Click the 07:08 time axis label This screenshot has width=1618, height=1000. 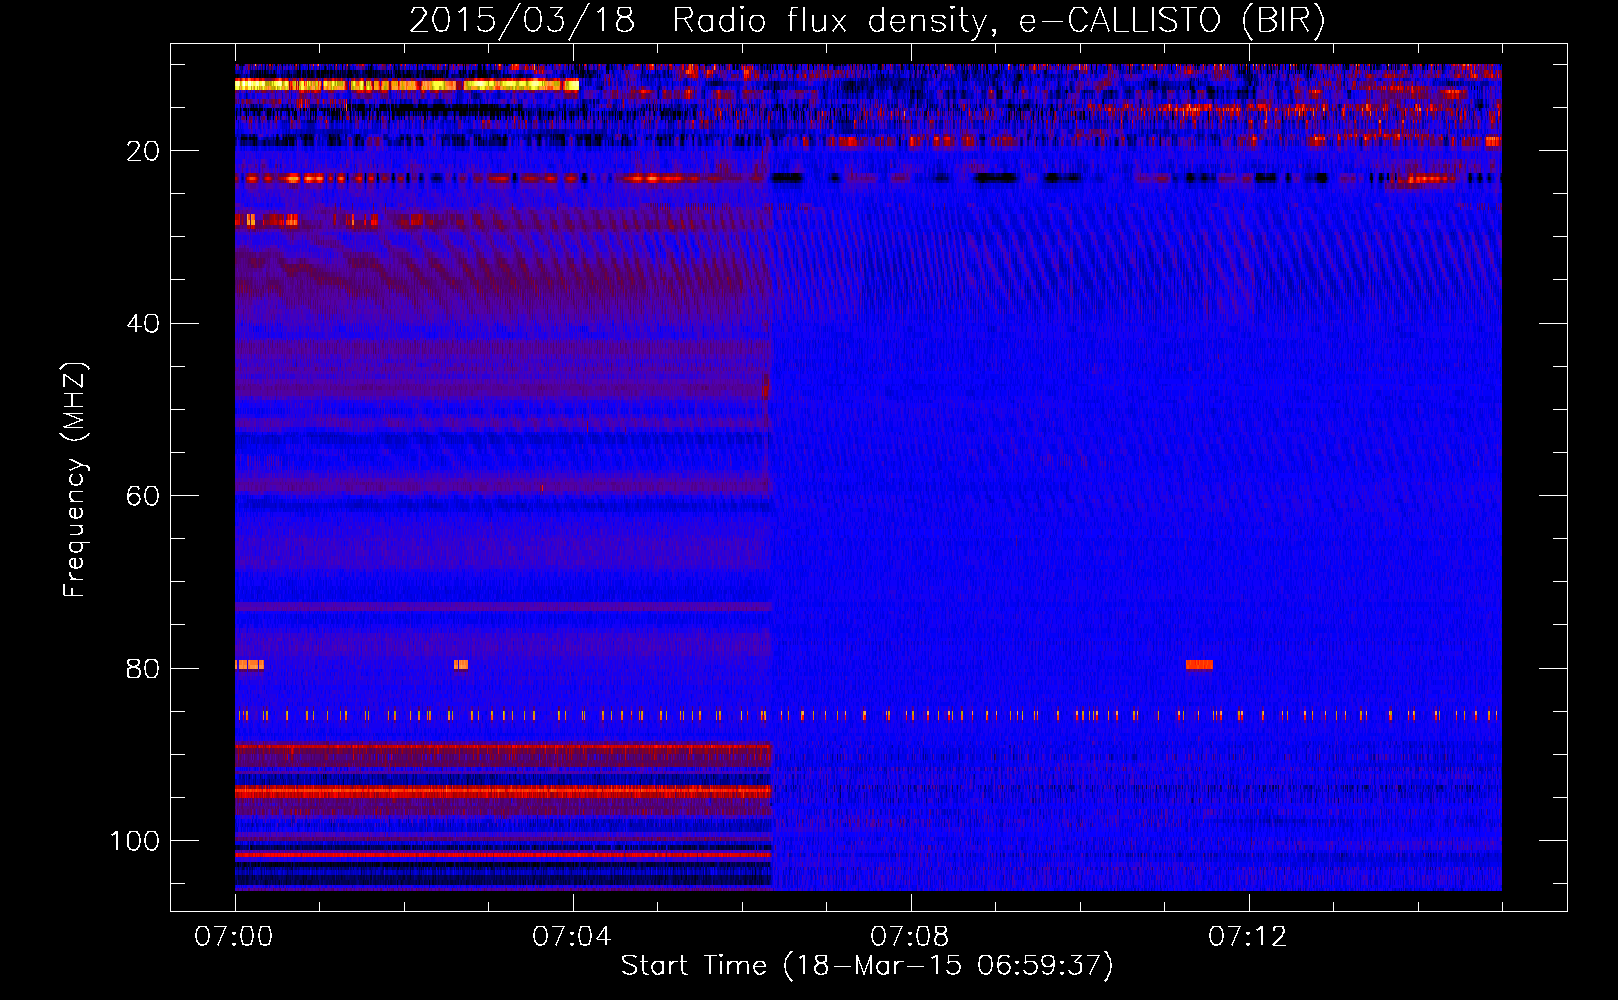tap(910, 937)
